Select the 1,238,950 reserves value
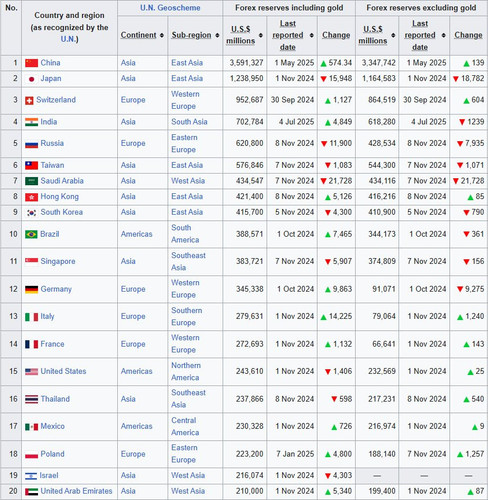This screenshot has height=500, width=488. click(x=246, y=78)
